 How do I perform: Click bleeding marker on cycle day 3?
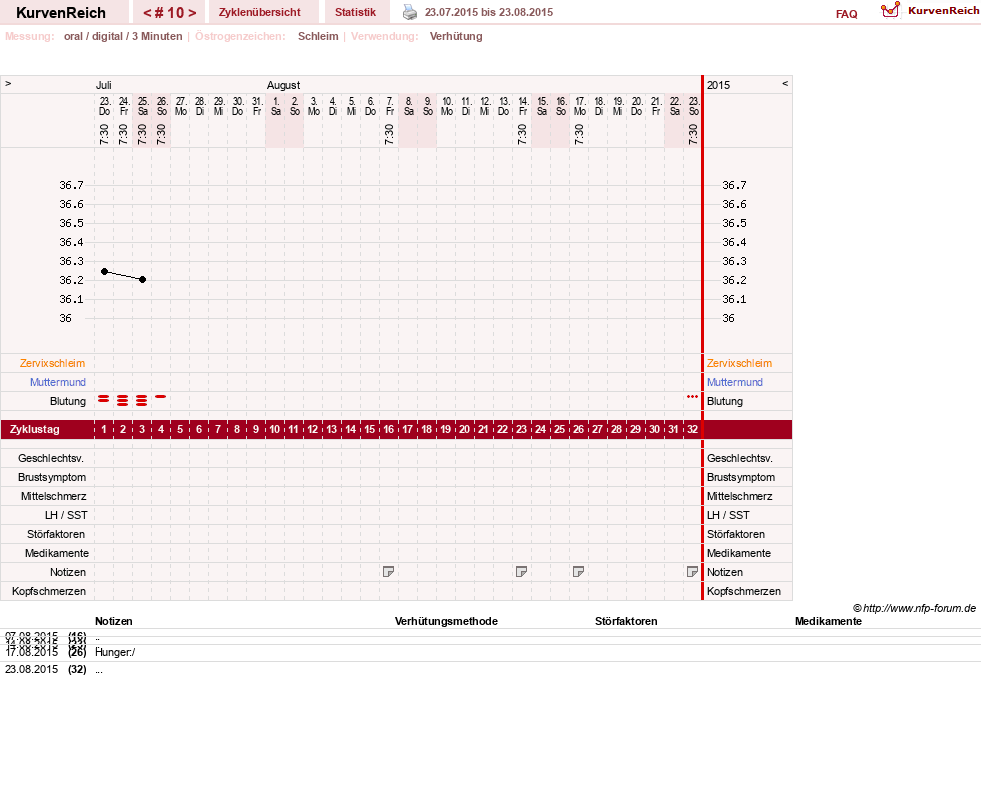[x=142, y=400]
